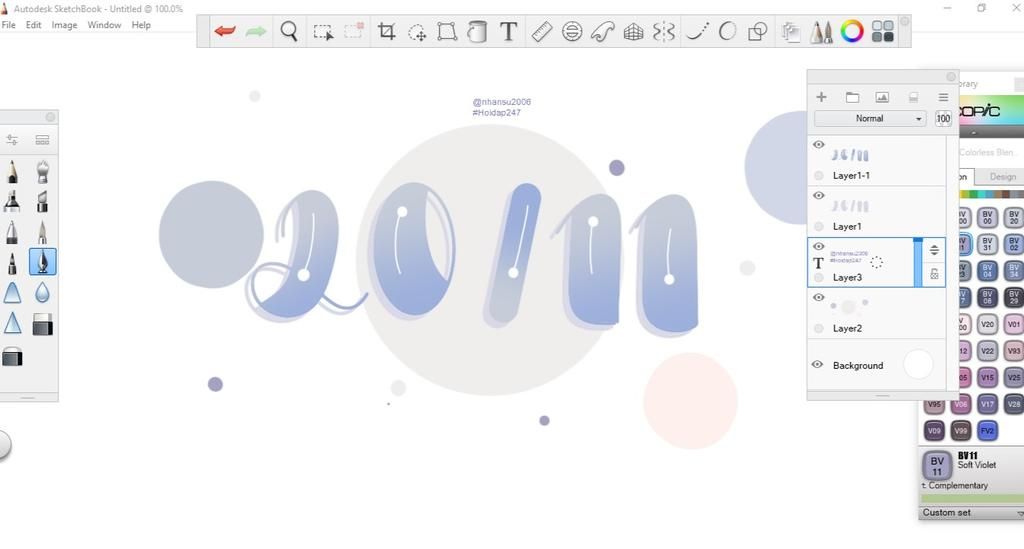
Task: Add an image layer
Action: [882, 97]
